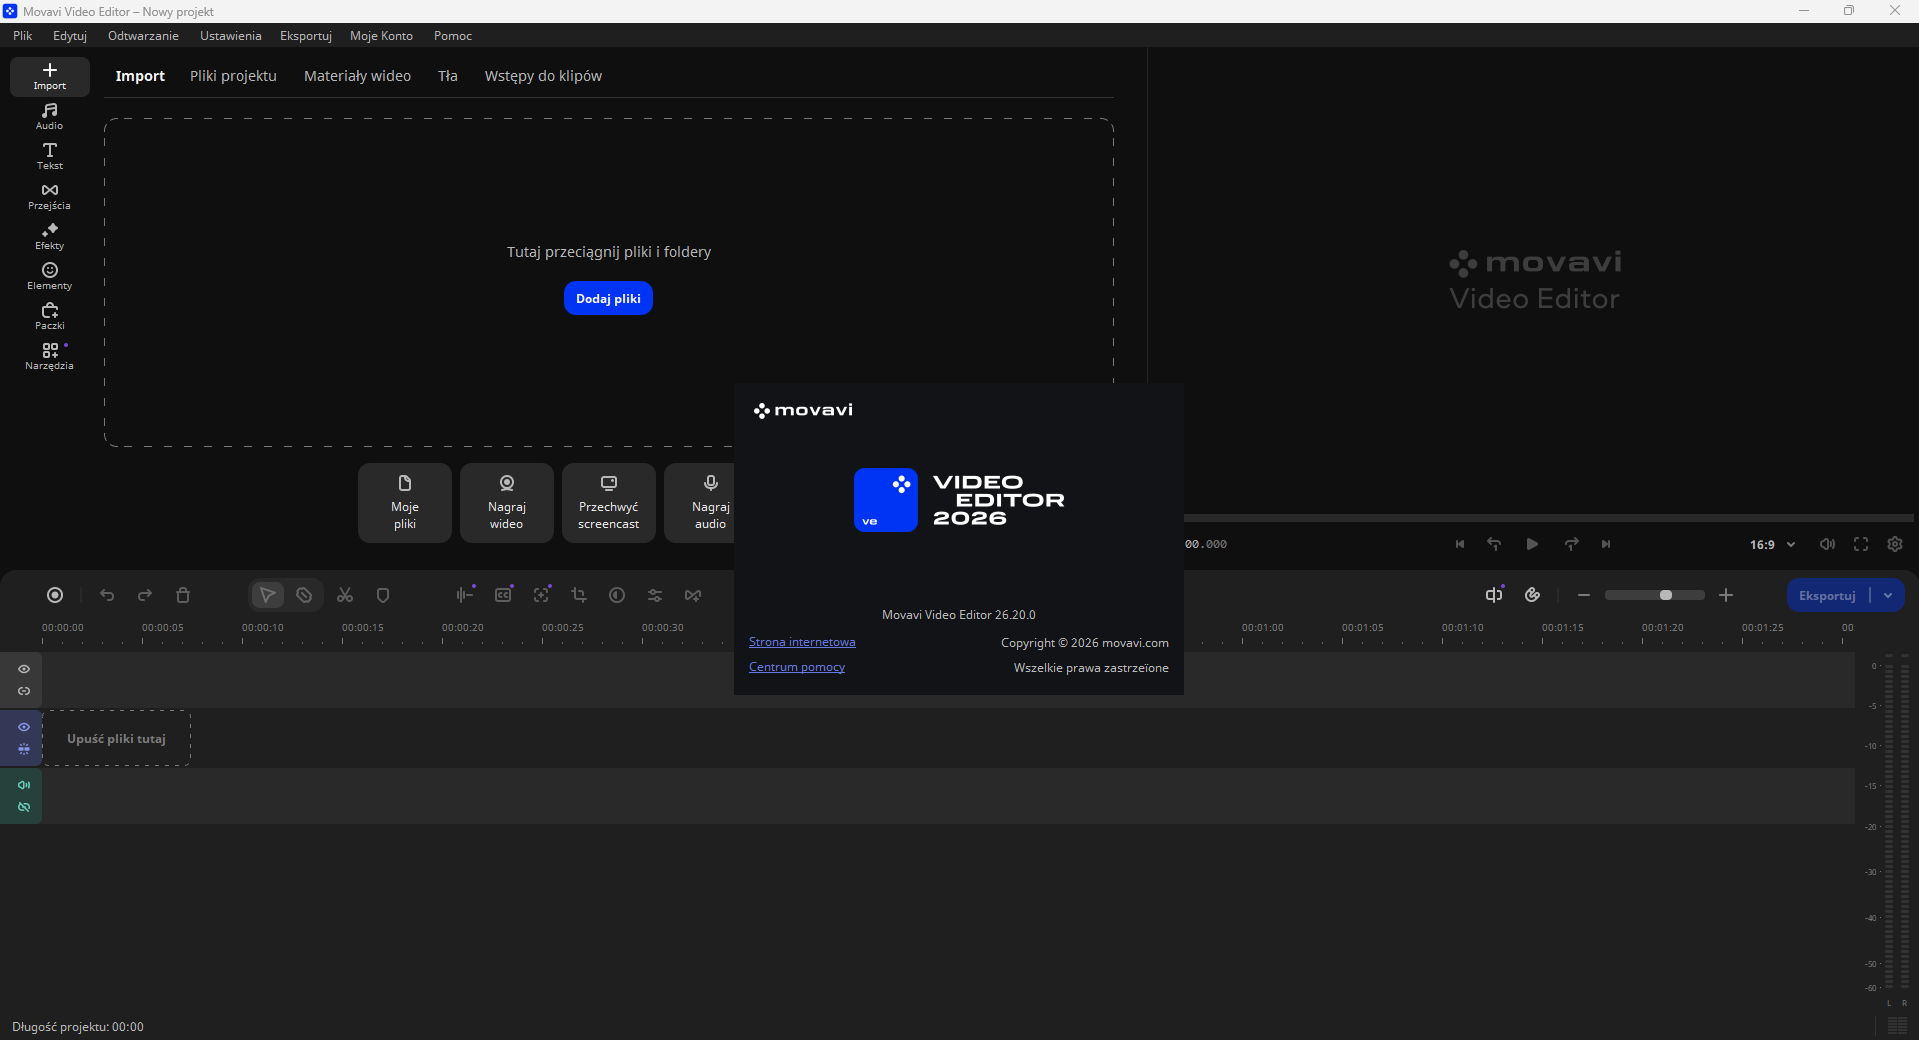Zoom out the timeline with minus

[1584, 595]
